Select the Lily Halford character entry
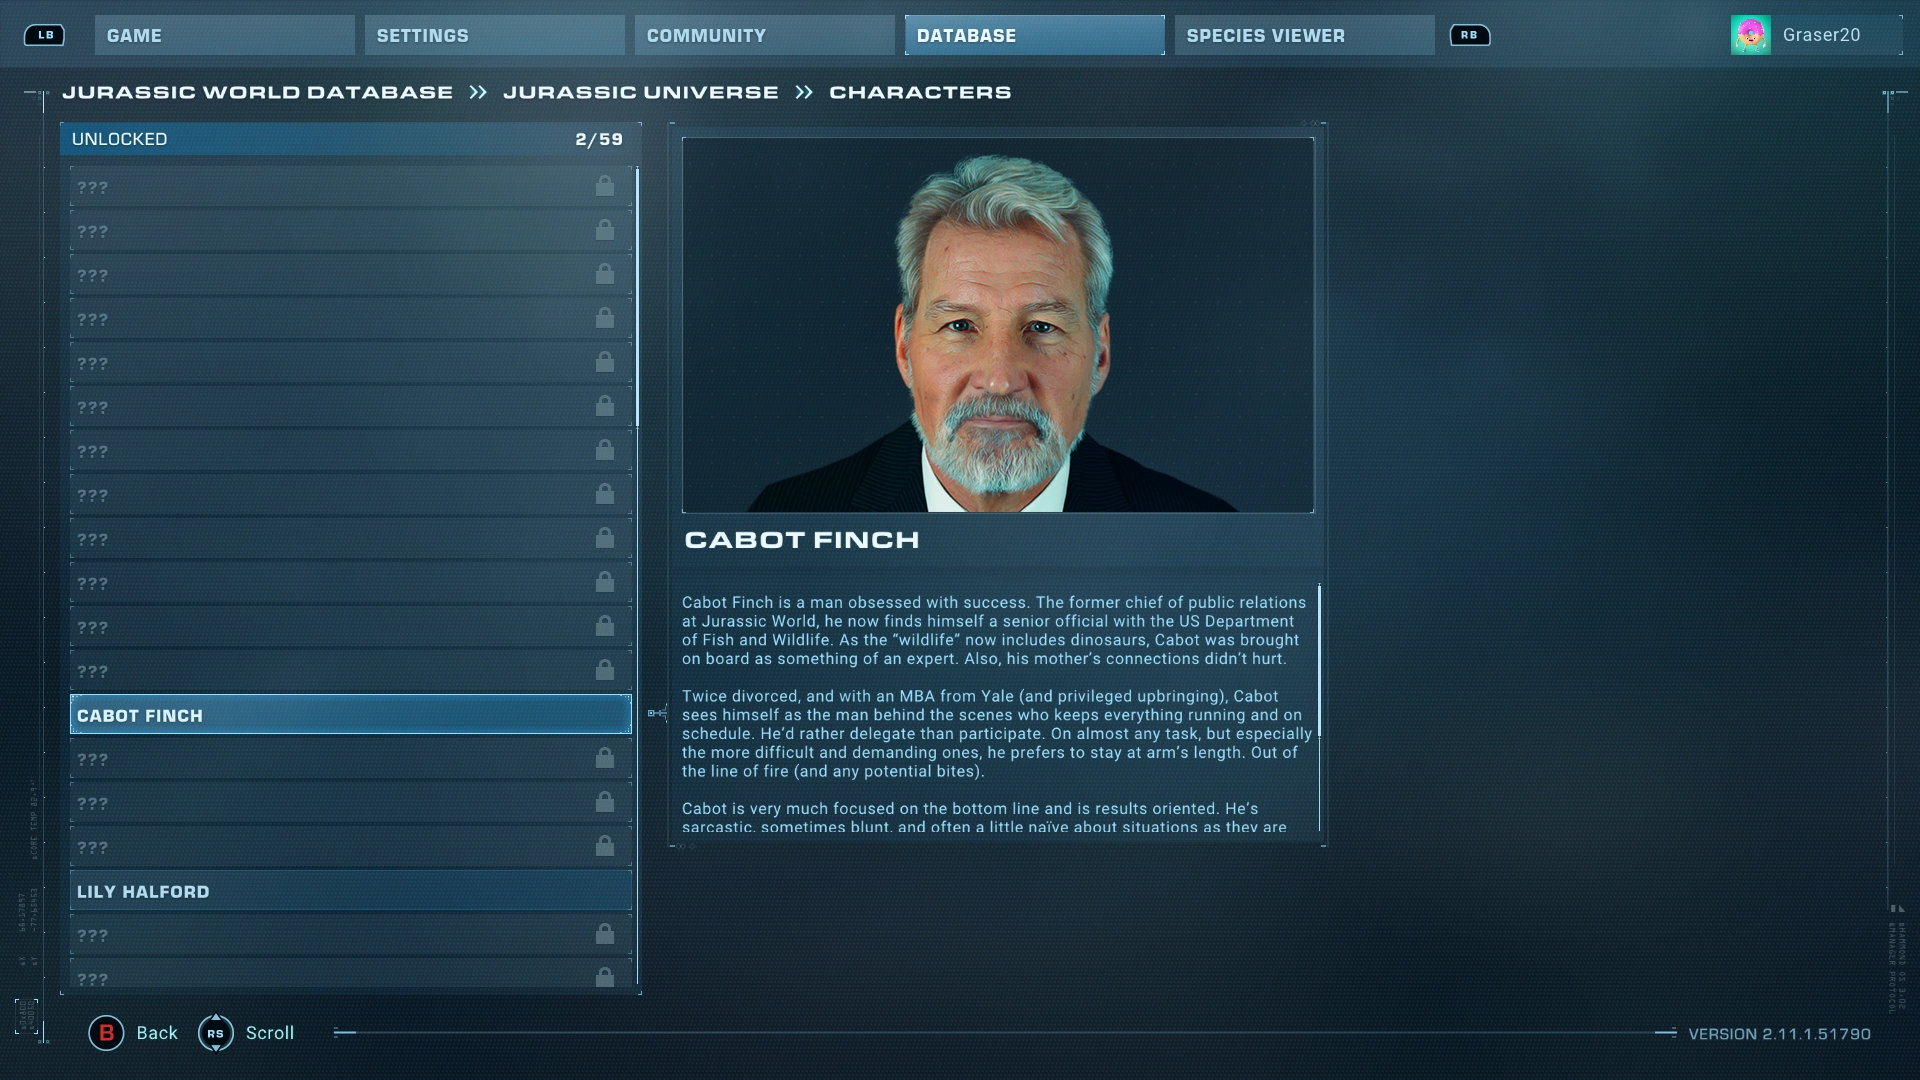1920x1080 pixels. 350,891
